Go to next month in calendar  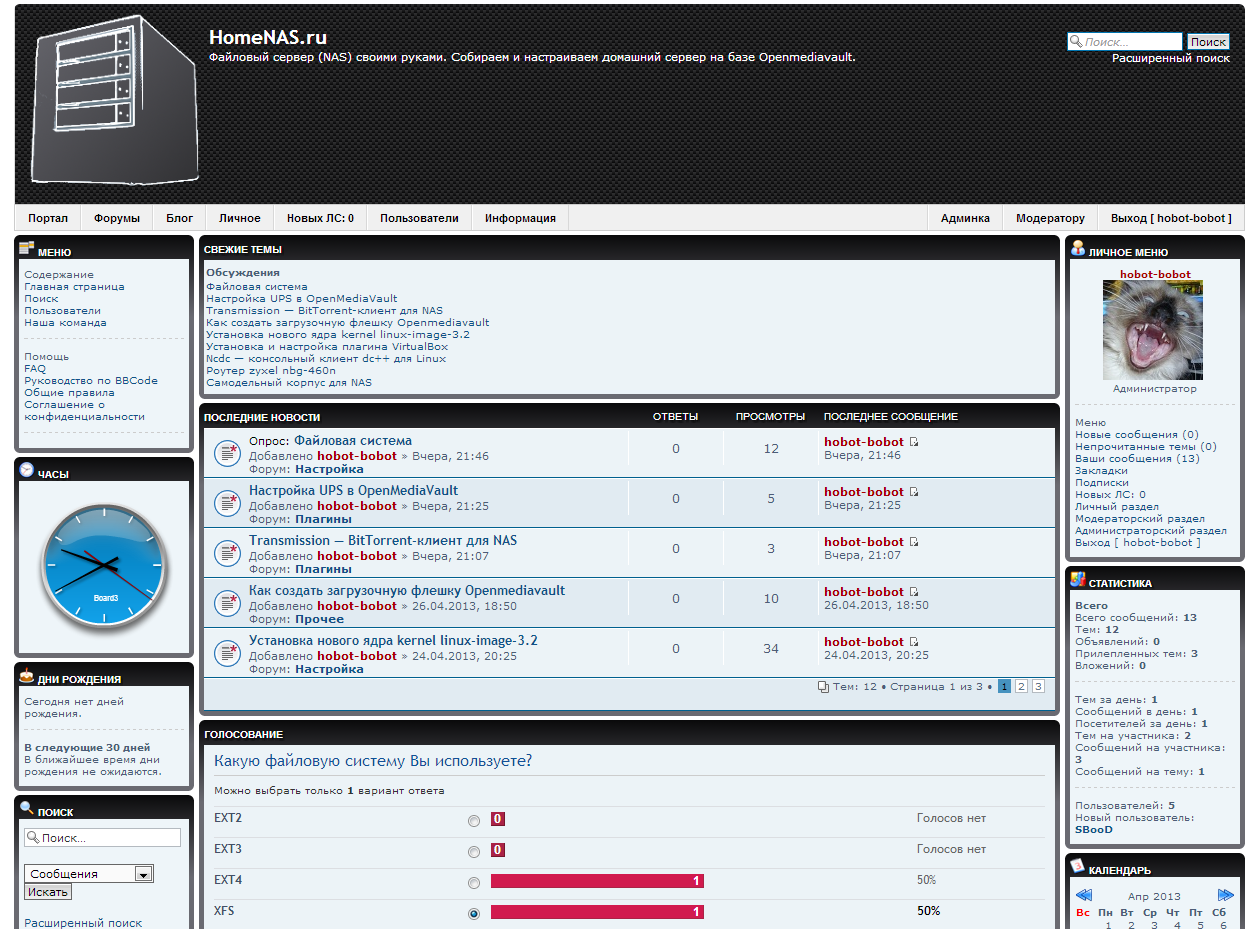pos(1226,896)
